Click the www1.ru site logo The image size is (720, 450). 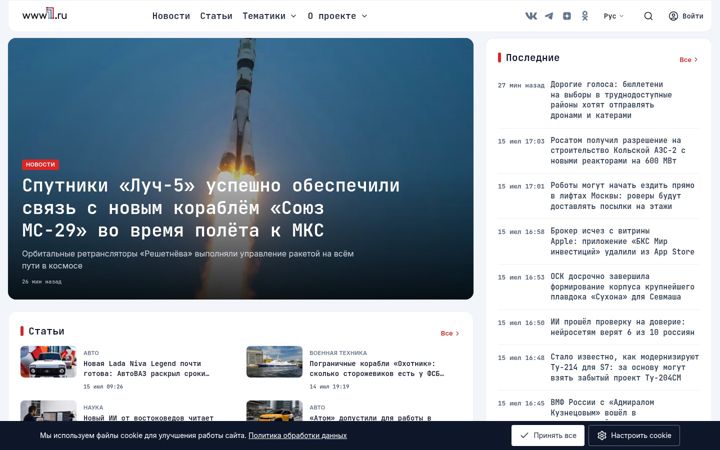(45, 14)
